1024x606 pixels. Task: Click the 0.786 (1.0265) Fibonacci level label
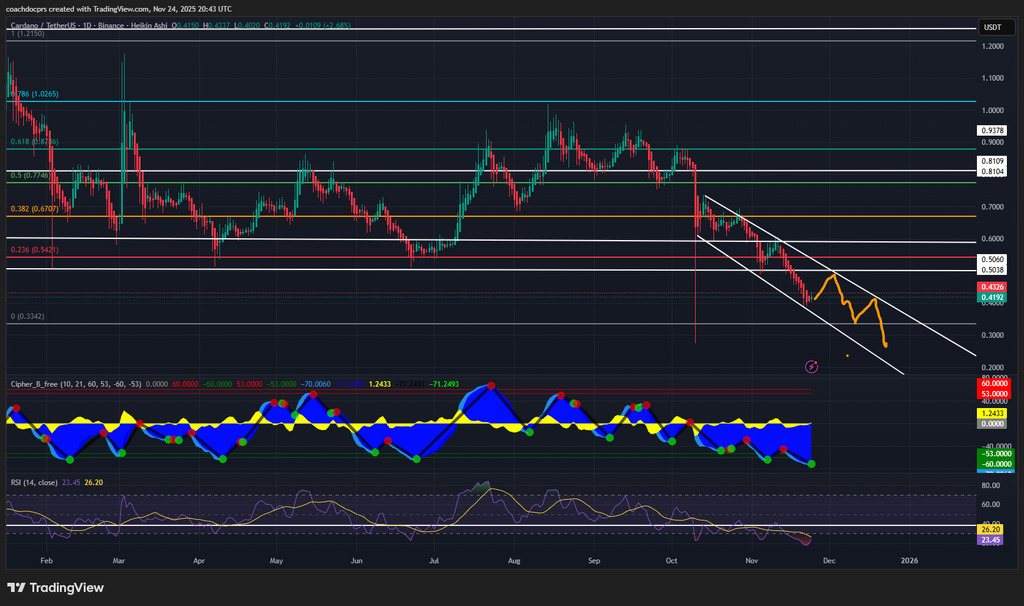point(36,94)
